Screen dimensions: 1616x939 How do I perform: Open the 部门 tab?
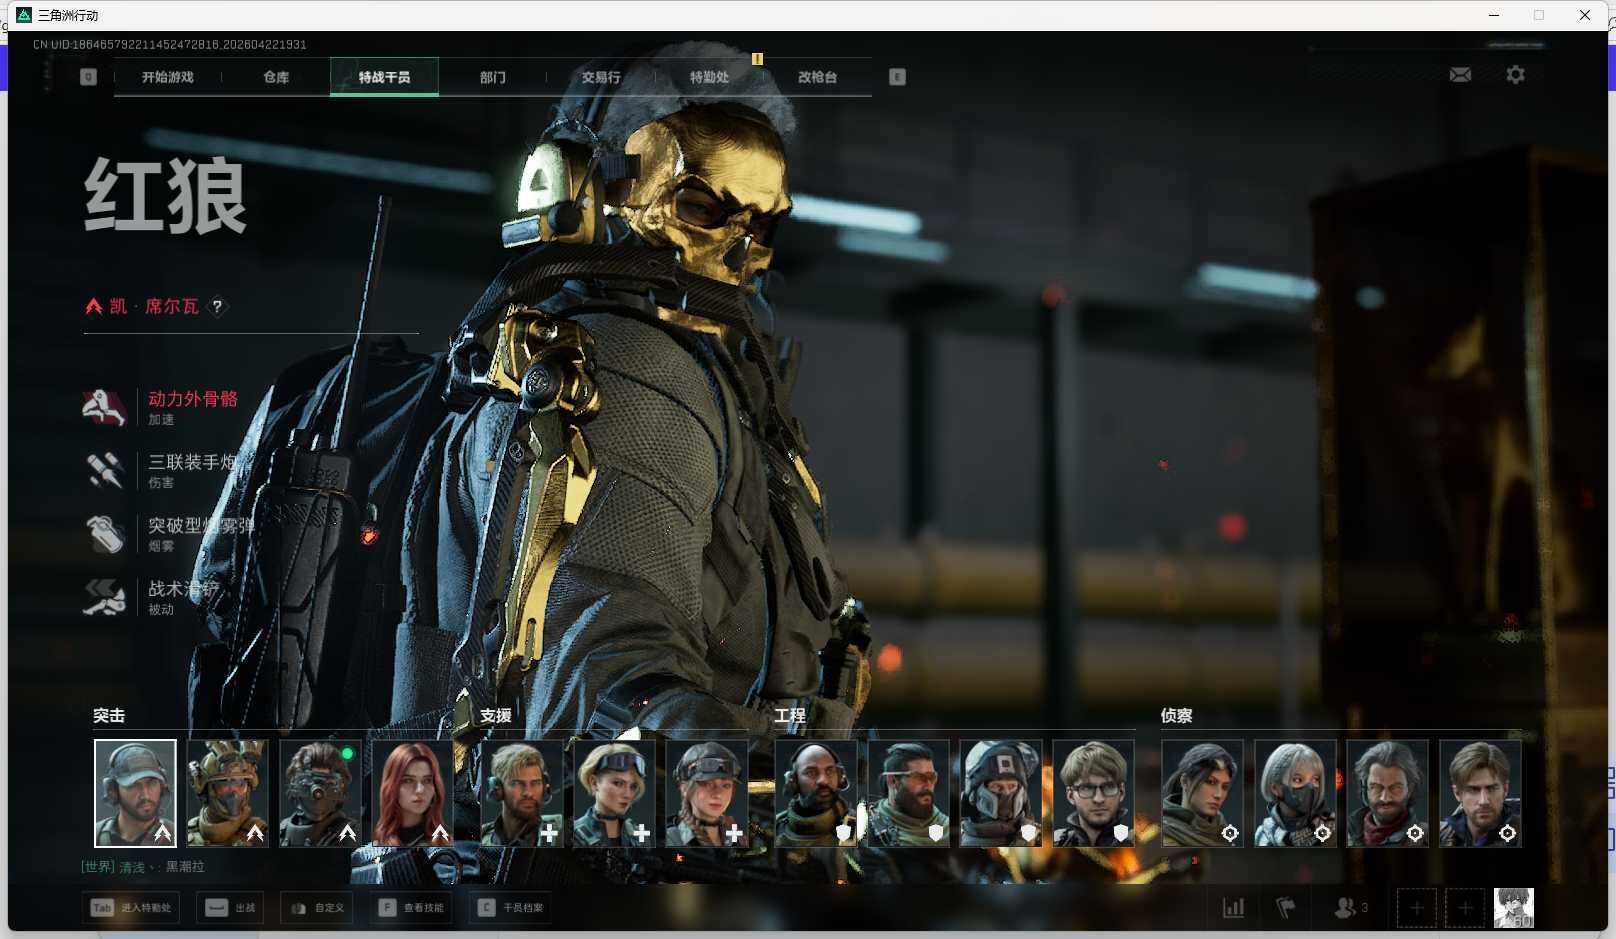point(492,77)
